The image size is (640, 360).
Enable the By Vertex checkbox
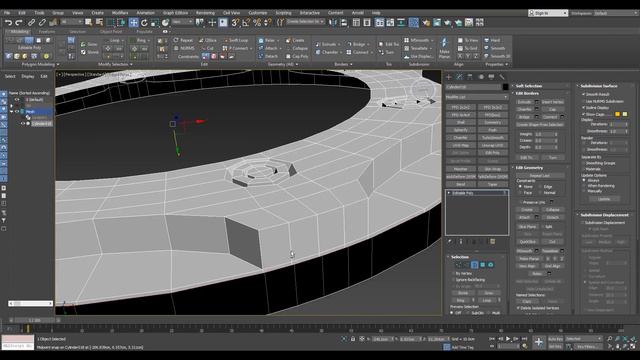[453, 273]
